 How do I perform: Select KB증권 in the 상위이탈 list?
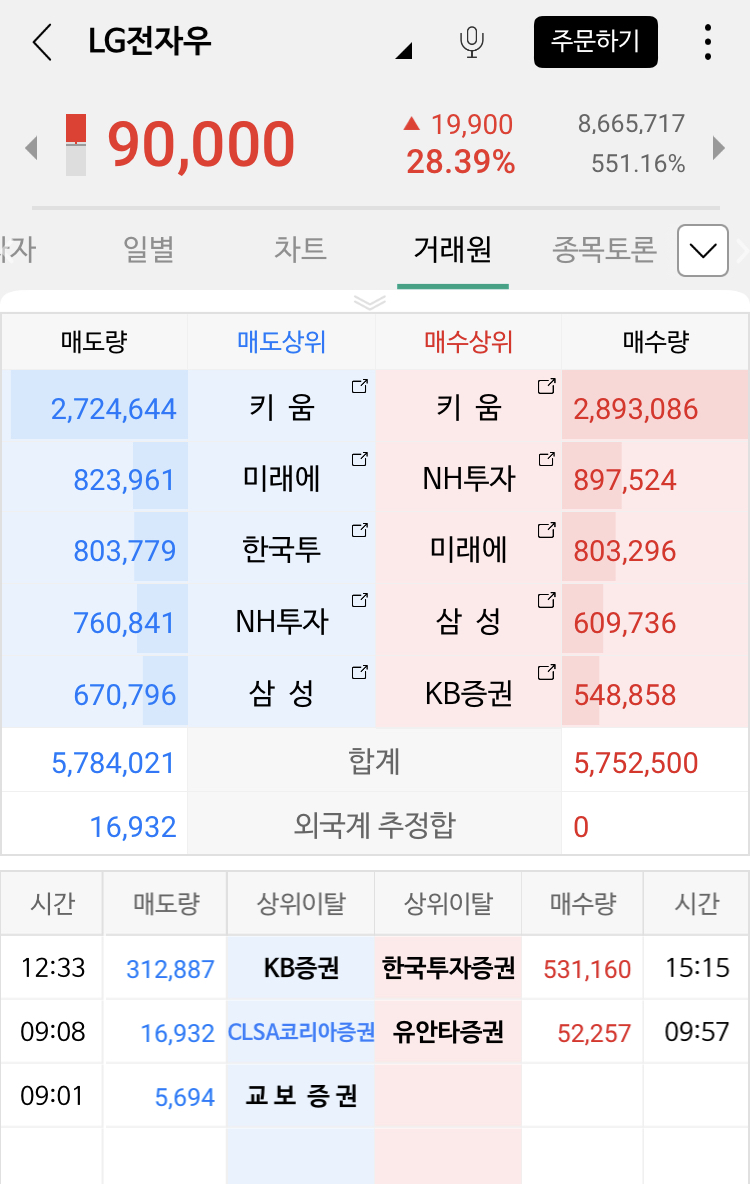point(301,968)
